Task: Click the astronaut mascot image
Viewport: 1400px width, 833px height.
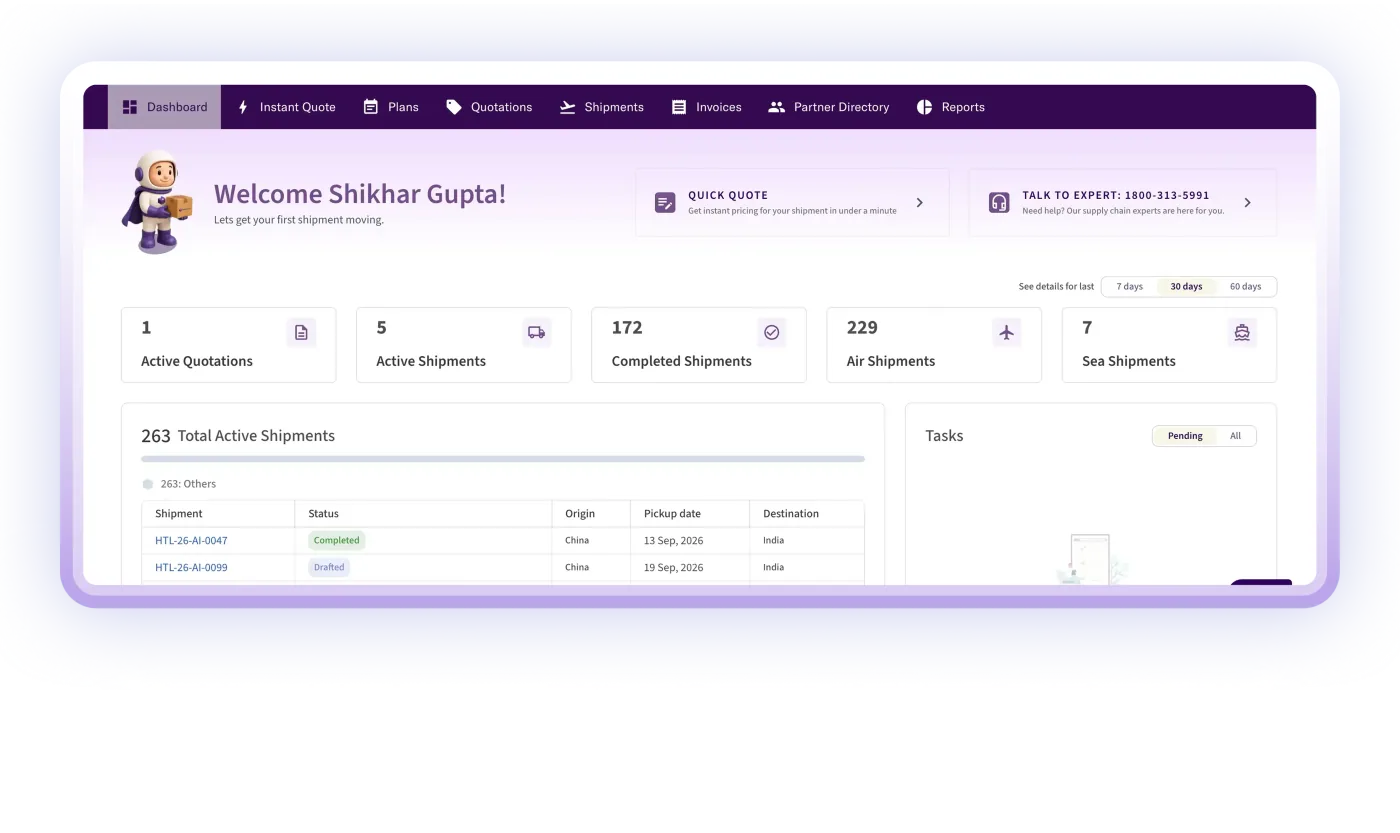Action: (x=156, y=201)
